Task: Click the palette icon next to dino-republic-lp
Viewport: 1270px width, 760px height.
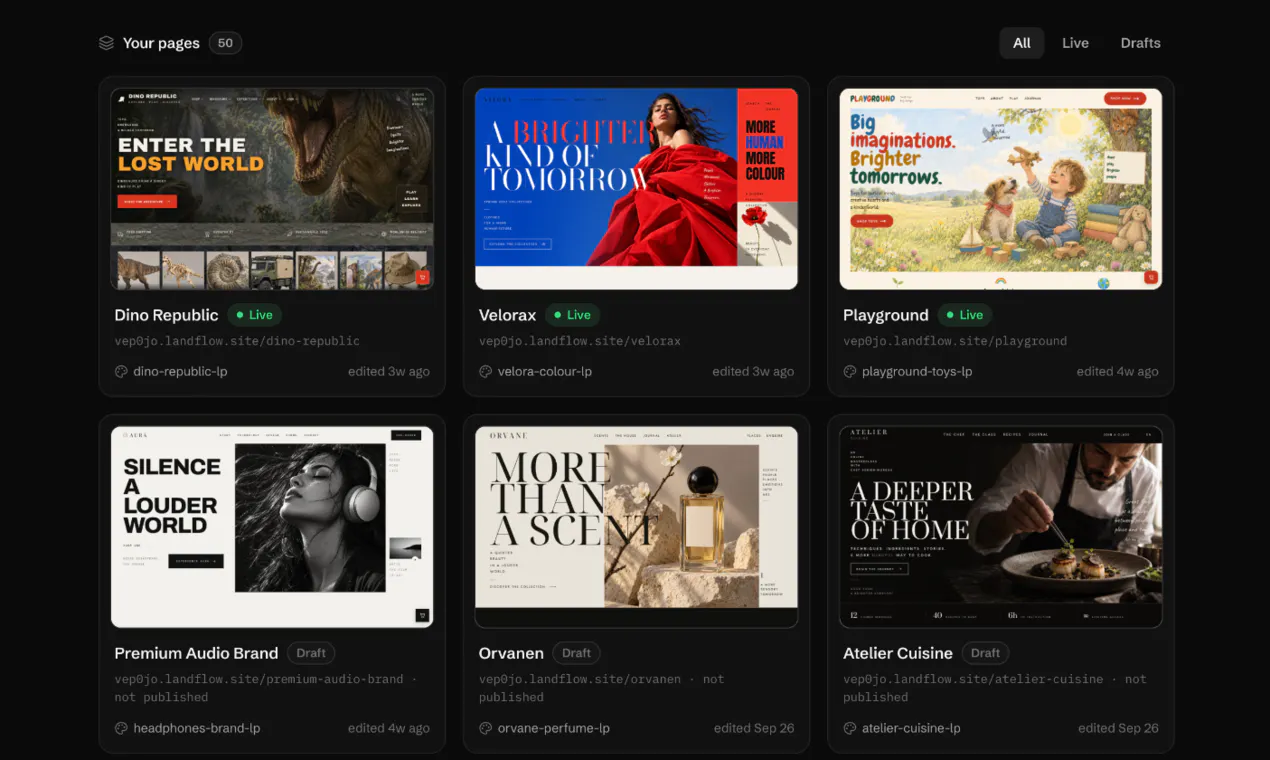Action: [x=121, y=371]
